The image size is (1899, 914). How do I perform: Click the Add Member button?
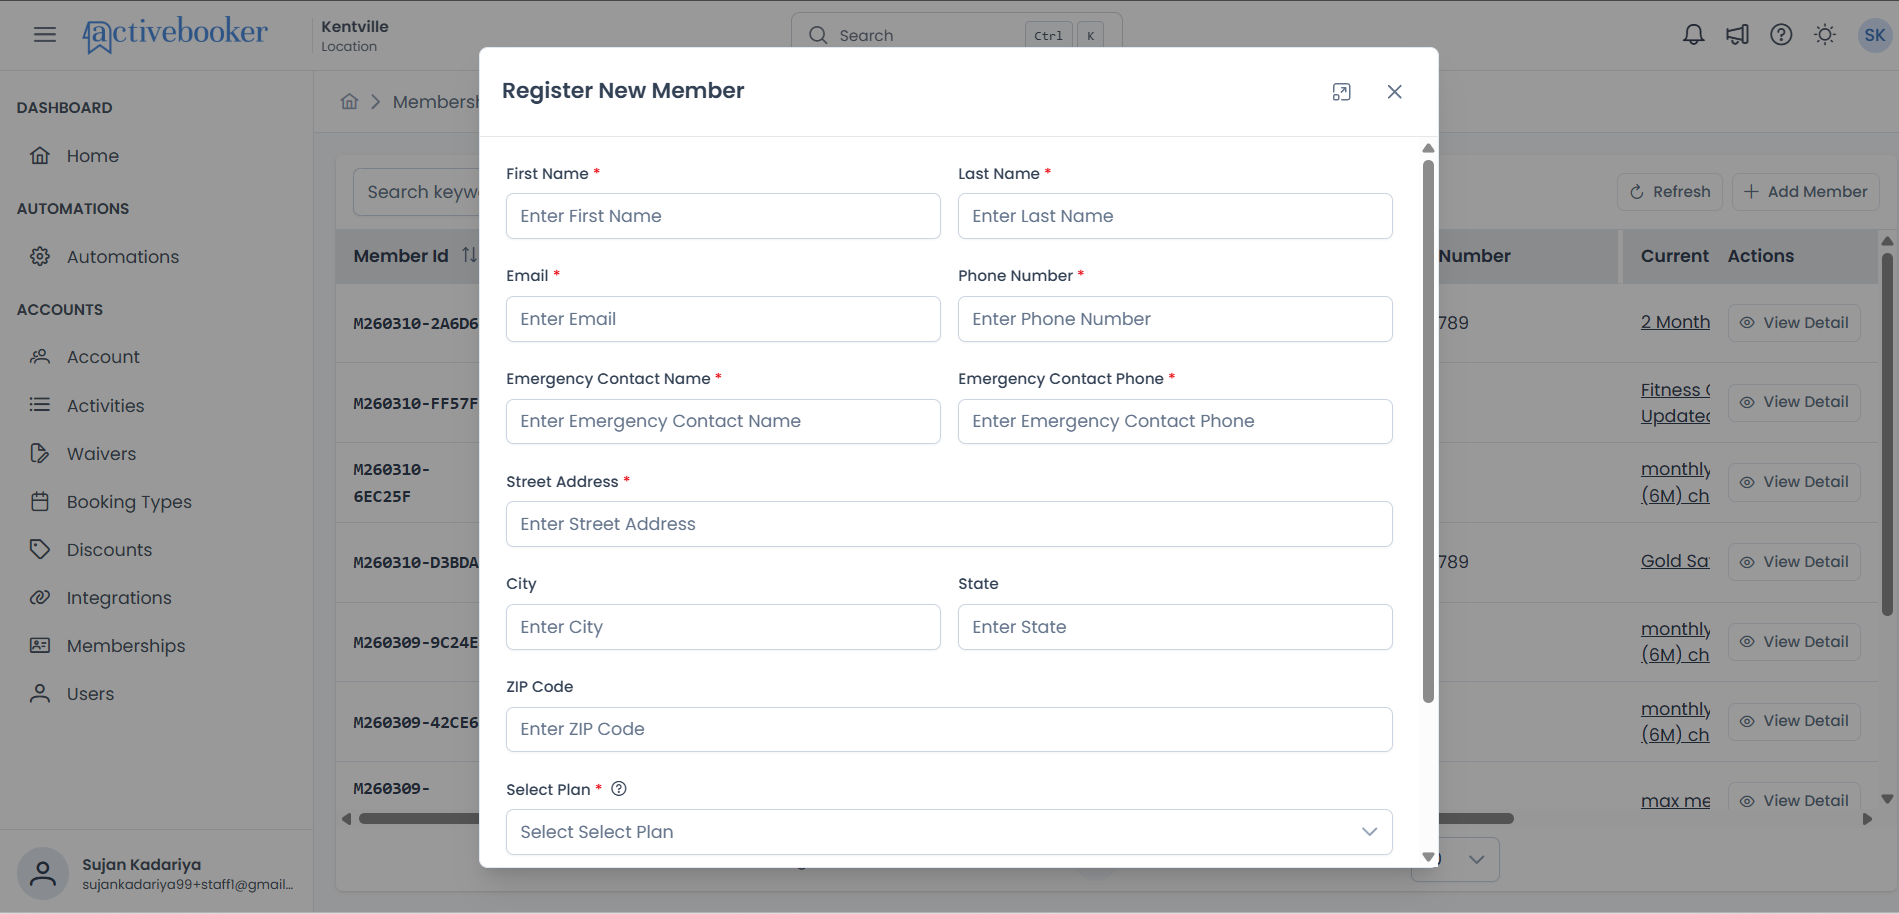(1805, 192)
